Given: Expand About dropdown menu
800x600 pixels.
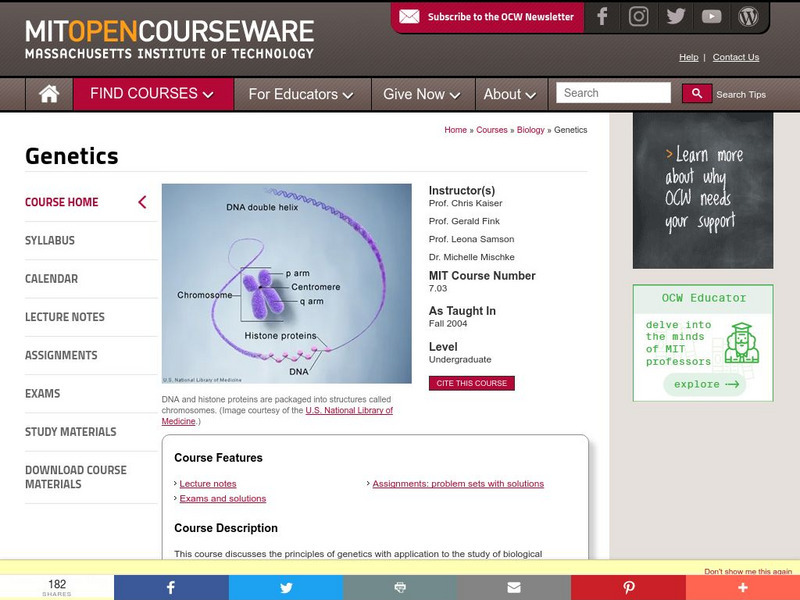Looking at the screenshot, I should (x=510, y=94).
